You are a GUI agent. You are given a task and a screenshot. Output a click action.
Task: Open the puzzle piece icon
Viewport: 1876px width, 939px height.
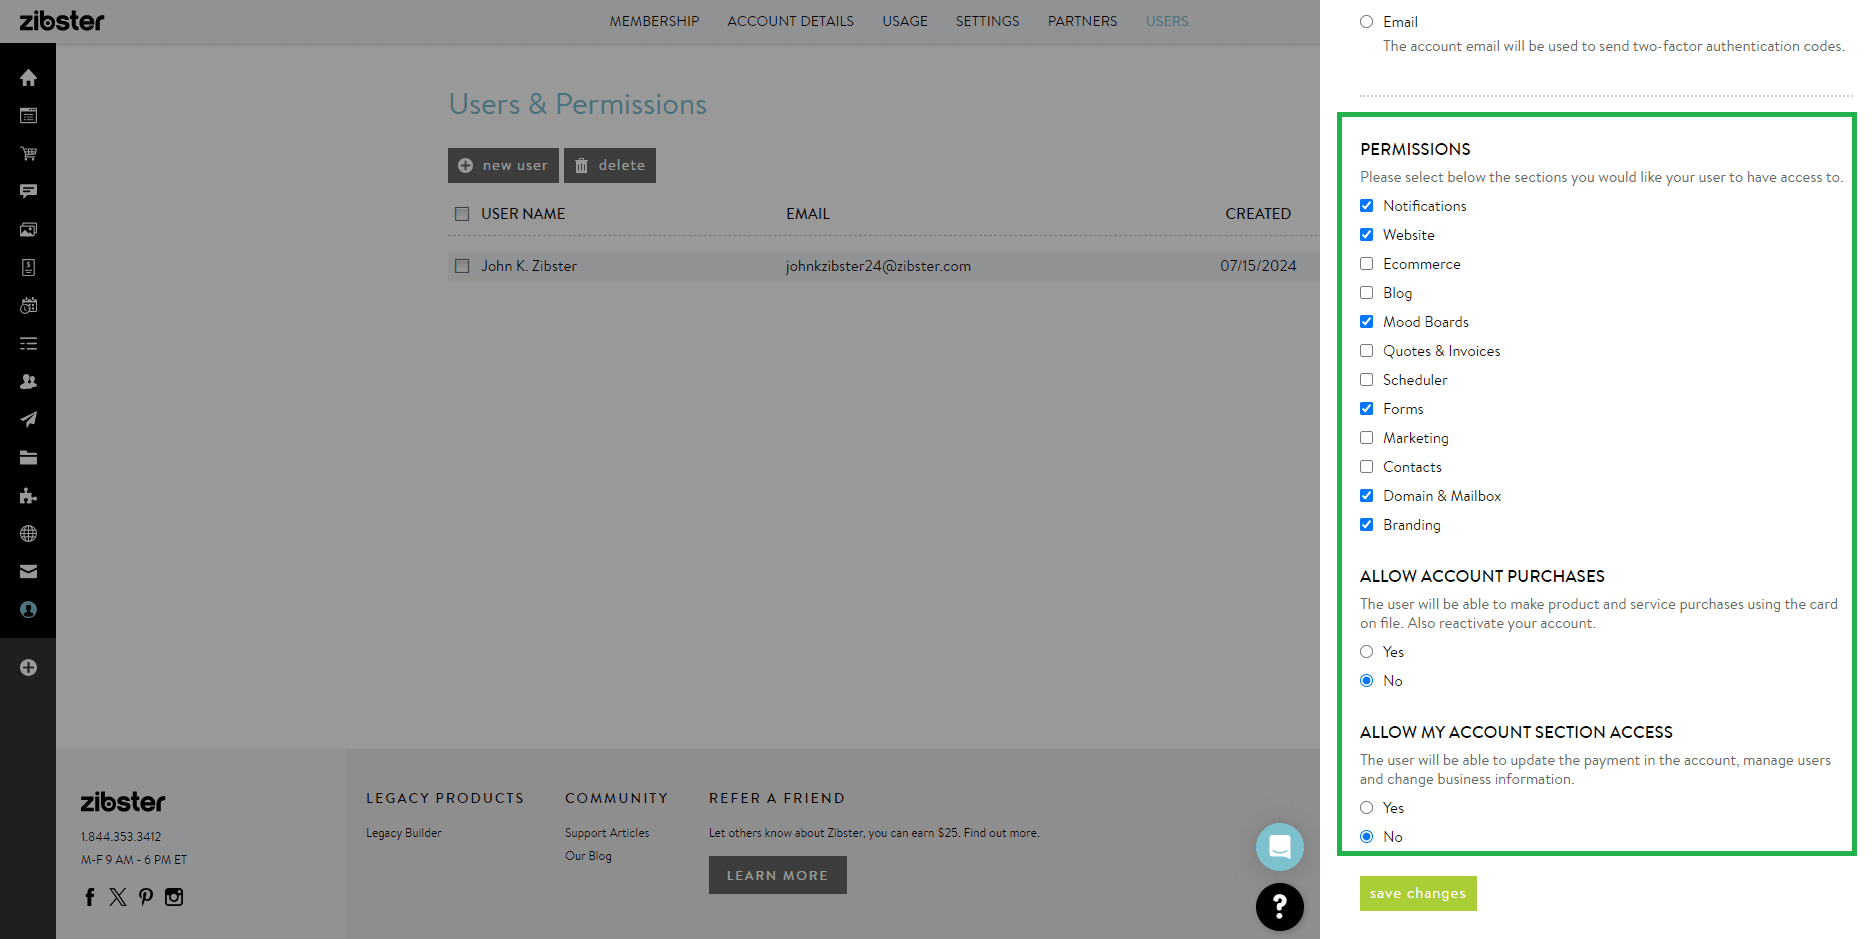point(28,496)
